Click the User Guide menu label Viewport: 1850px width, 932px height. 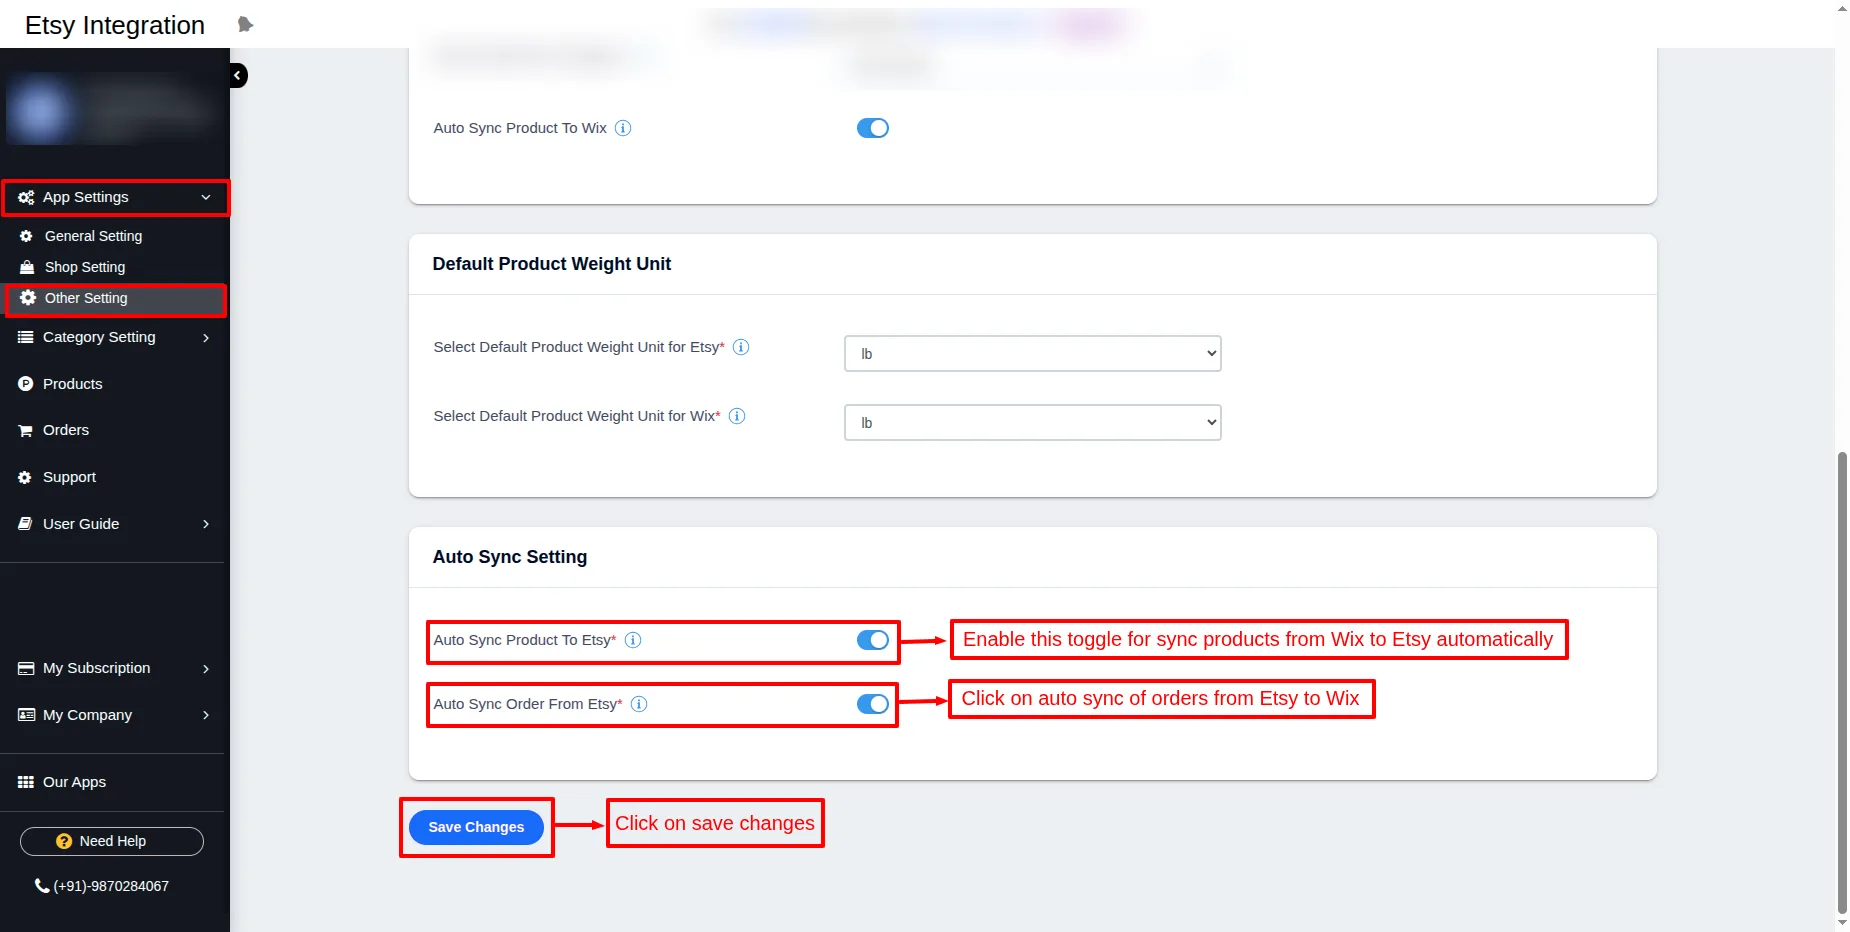pos(81,524)
